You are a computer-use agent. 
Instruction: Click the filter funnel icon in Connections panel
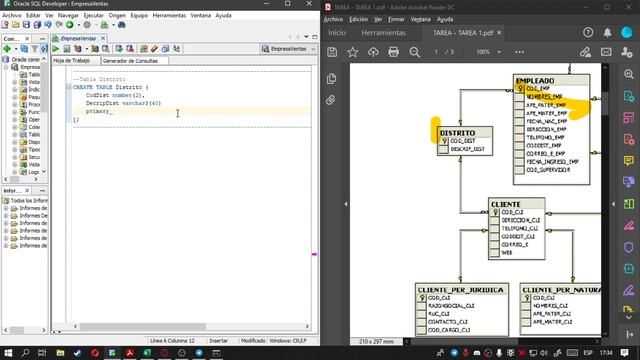[x=35, y=49]
